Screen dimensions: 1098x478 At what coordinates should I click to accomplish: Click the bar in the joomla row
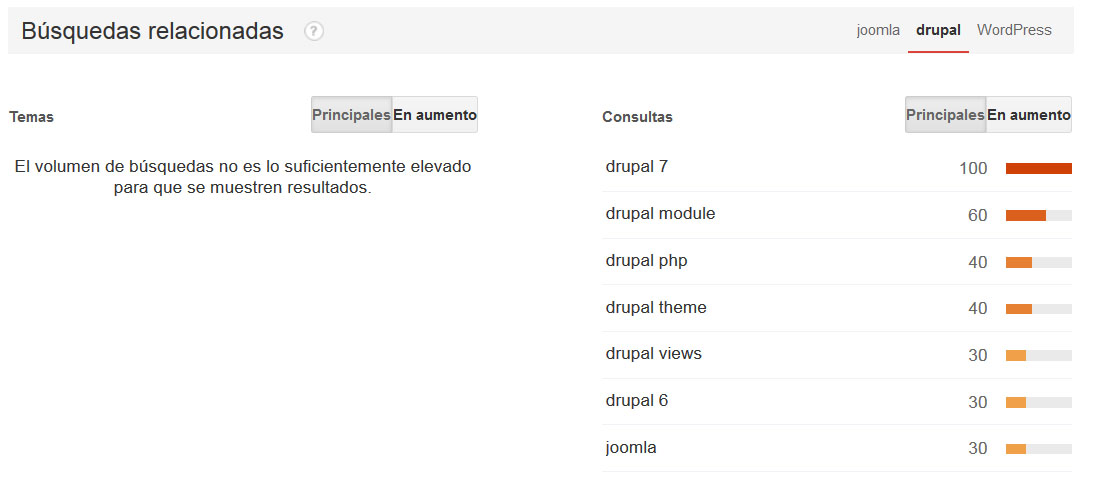click(1038, 449)
